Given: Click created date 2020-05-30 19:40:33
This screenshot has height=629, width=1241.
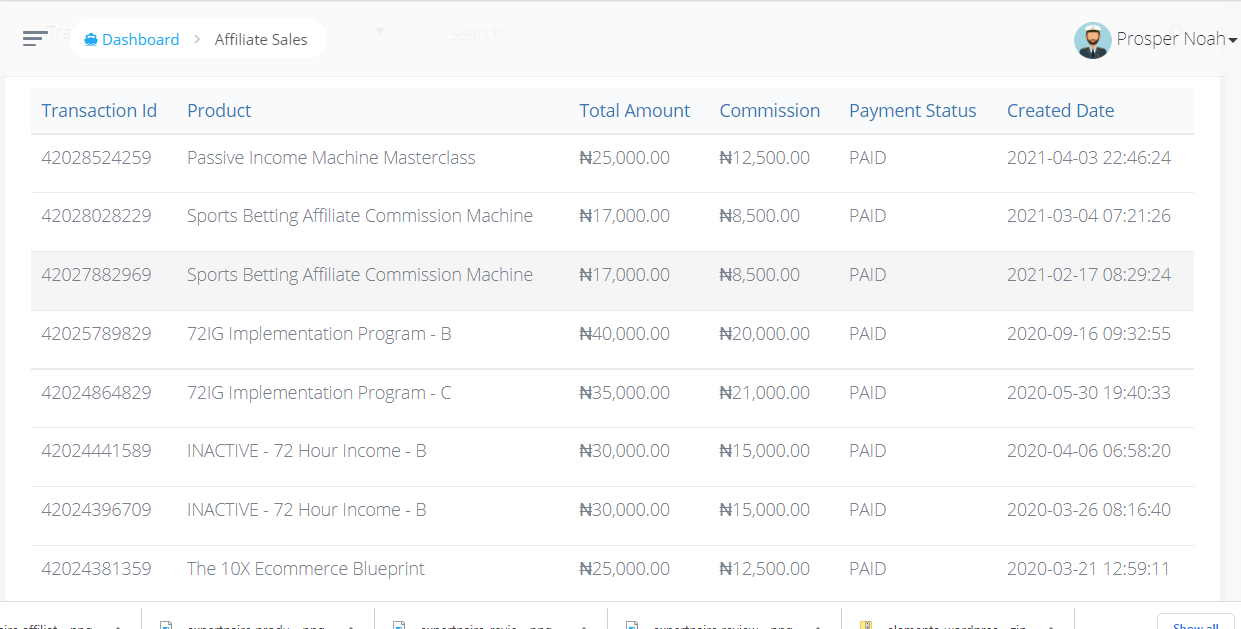Looking at the screenshot, I should (1089, 393).
